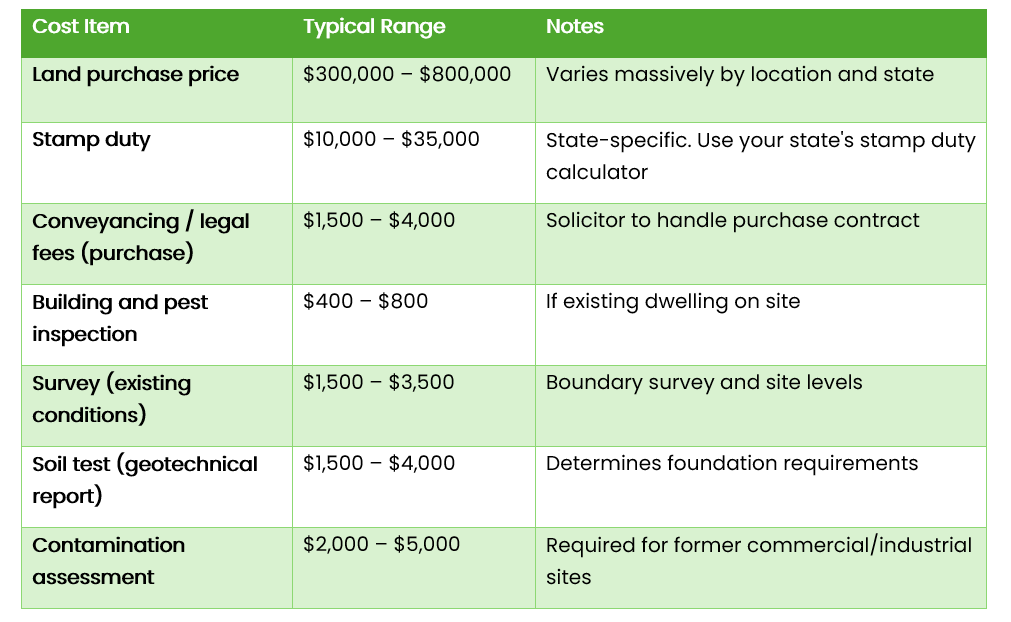Select the "Contamination assessment" cell
This screenshot has width=1011, height=622.
coord(108,561)
